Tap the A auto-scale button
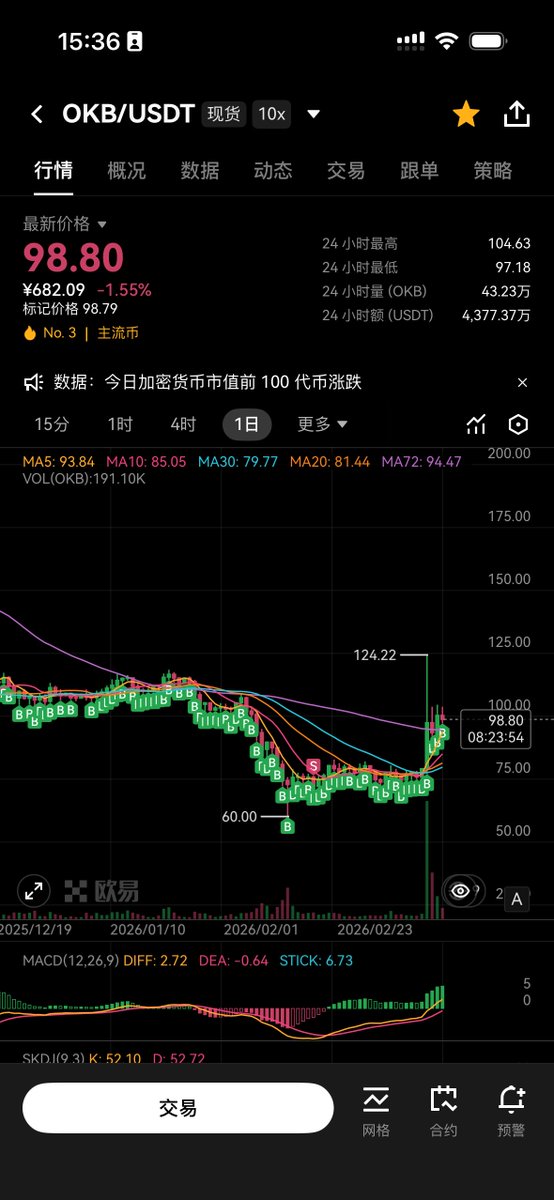This screenshot has width=554, height=1200. click(517, 899)
